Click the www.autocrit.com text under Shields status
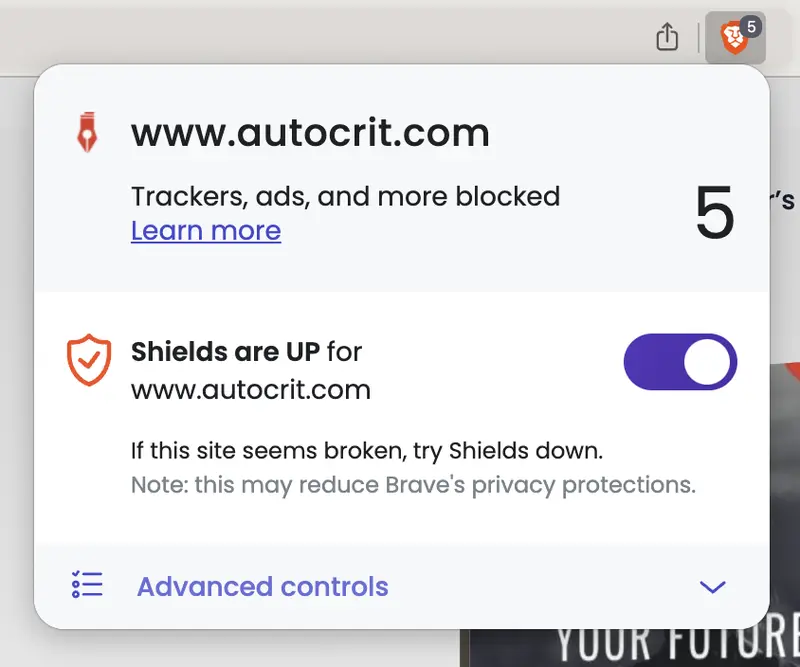800x667 pixels. [x=251, y=389]
